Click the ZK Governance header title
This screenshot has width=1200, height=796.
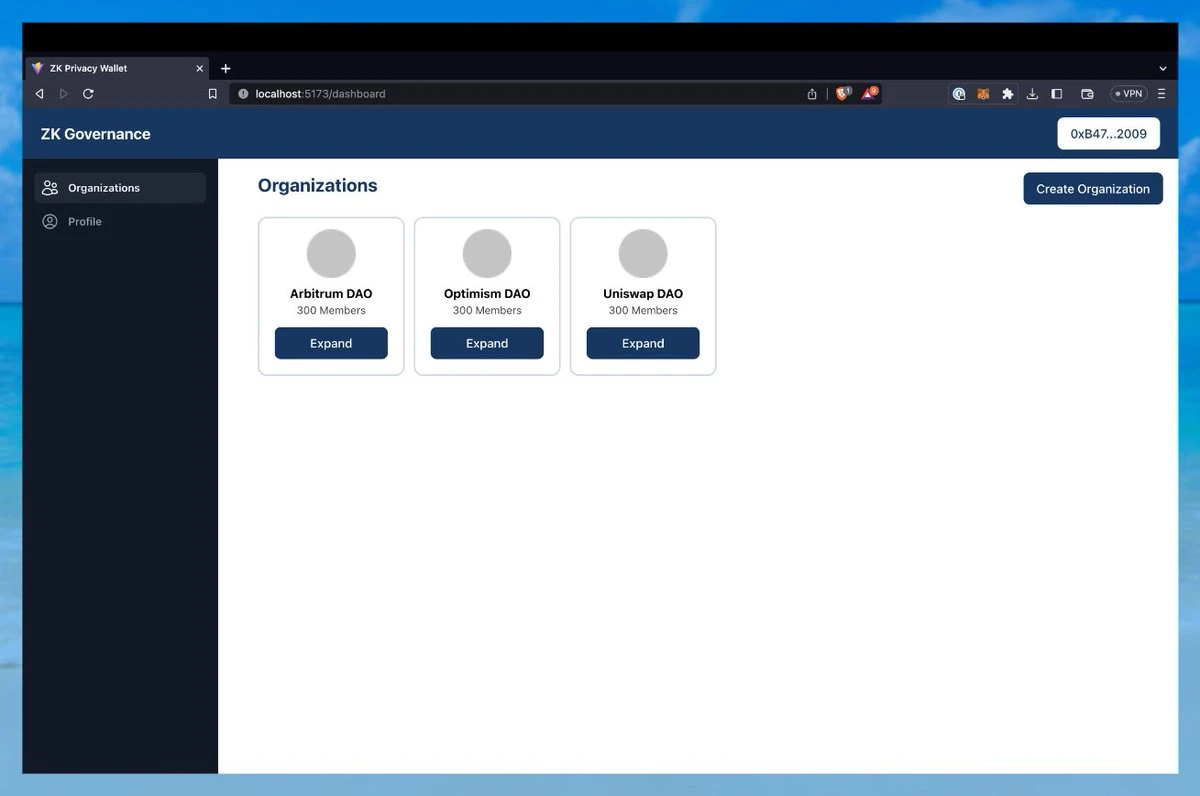coord(96,134)
